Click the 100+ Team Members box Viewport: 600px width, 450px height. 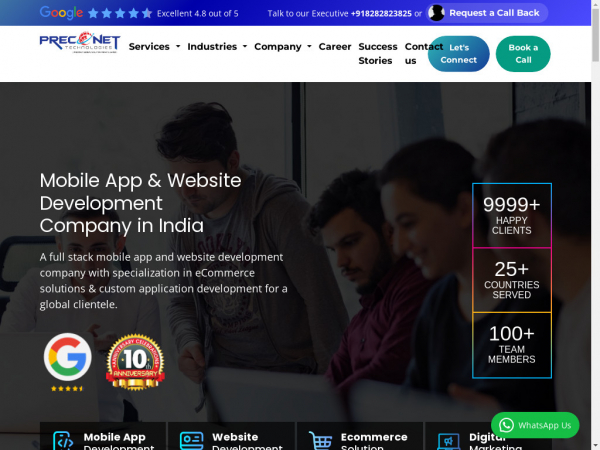(512, 345)
